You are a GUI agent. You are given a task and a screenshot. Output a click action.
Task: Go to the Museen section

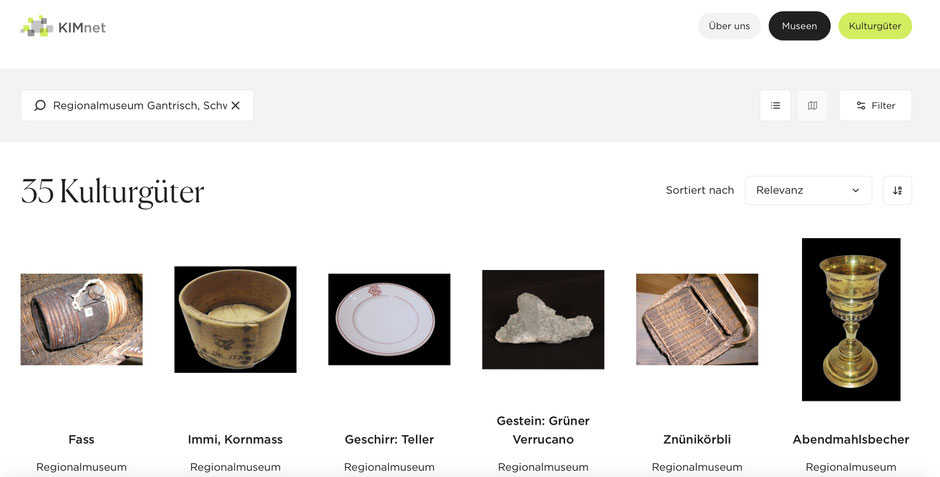(x=799, y=26)
